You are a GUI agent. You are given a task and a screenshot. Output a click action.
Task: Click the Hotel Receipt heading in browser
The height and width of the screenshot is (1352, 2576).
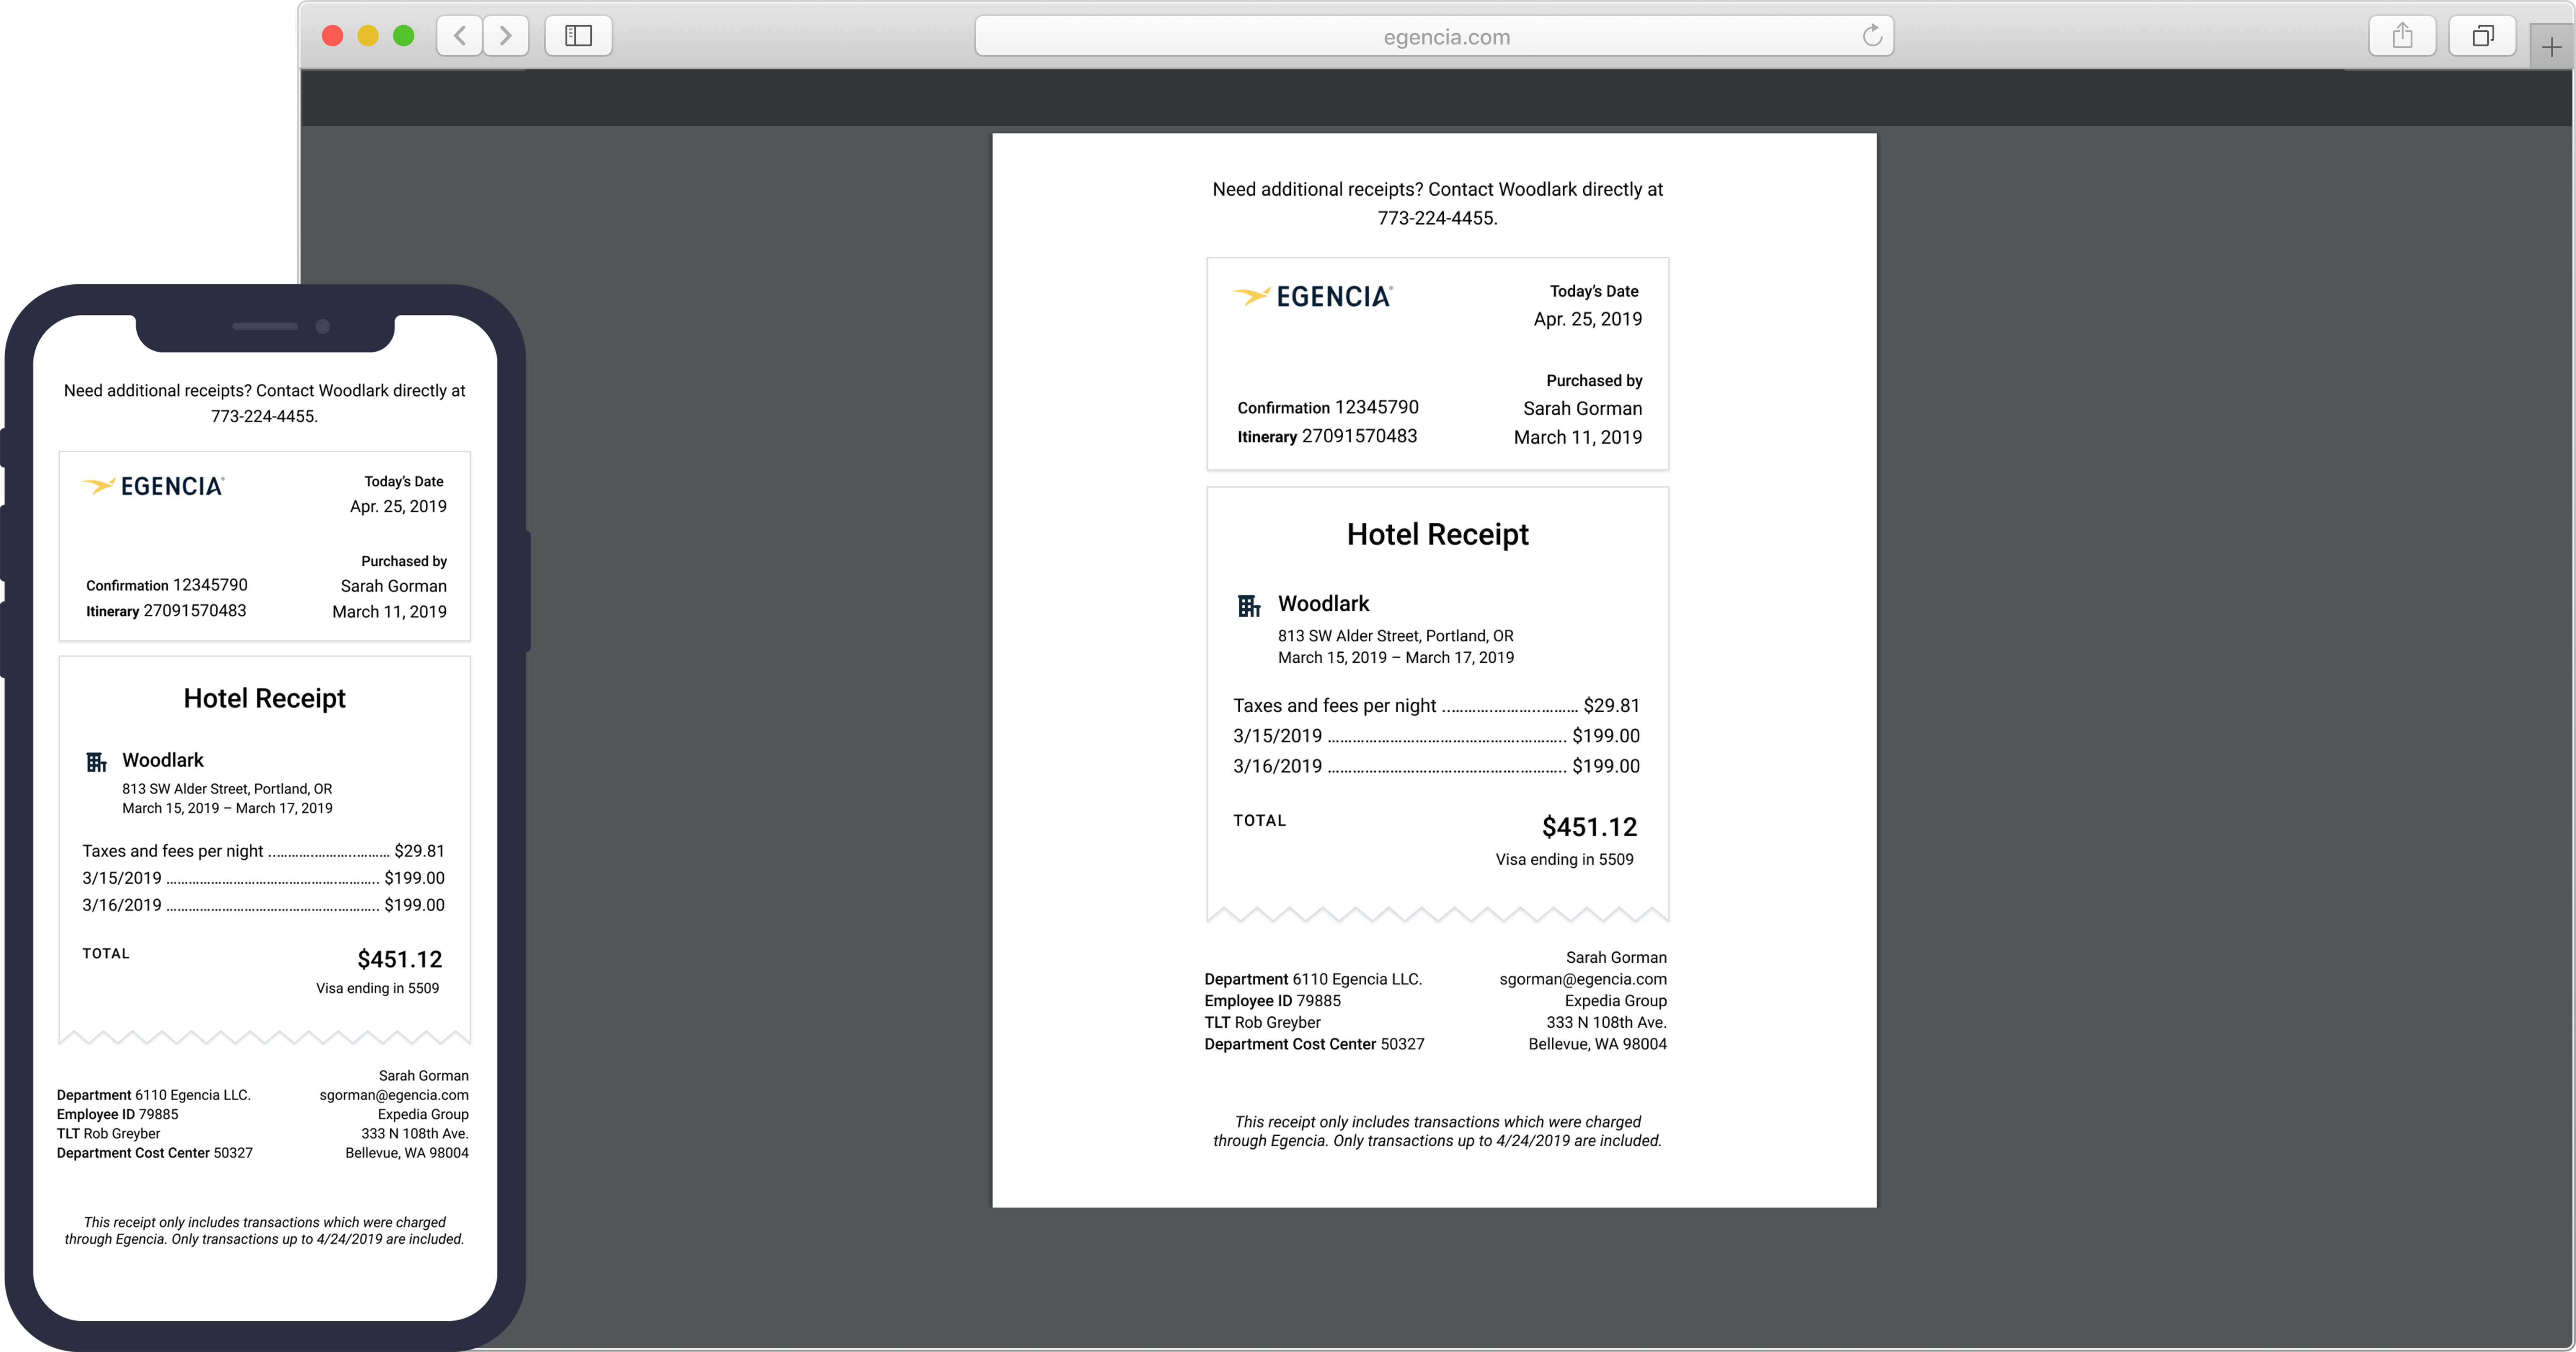pos(1437,534)
